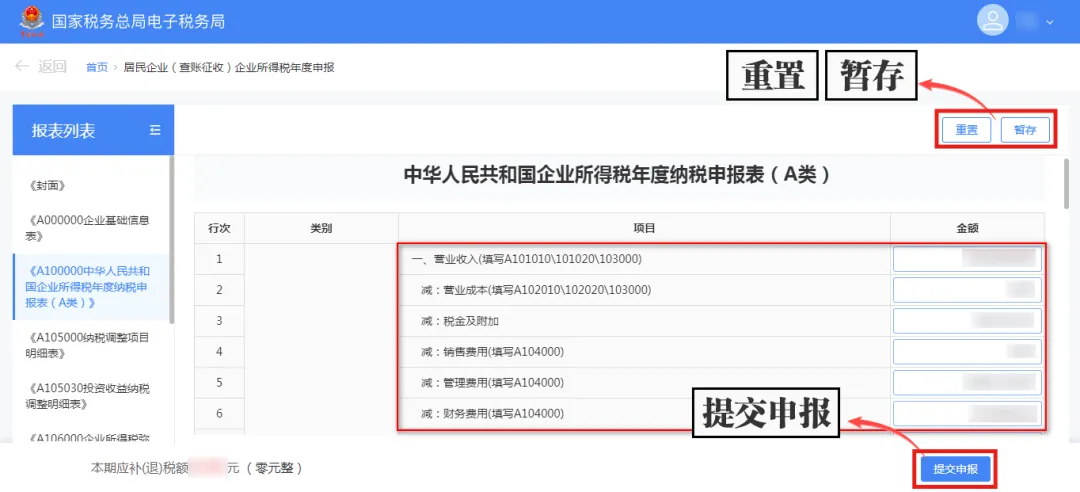Select A000000企业基础信息表 in the list
Viewport: 1080px width, 492px height.
[x=90, y=228]
